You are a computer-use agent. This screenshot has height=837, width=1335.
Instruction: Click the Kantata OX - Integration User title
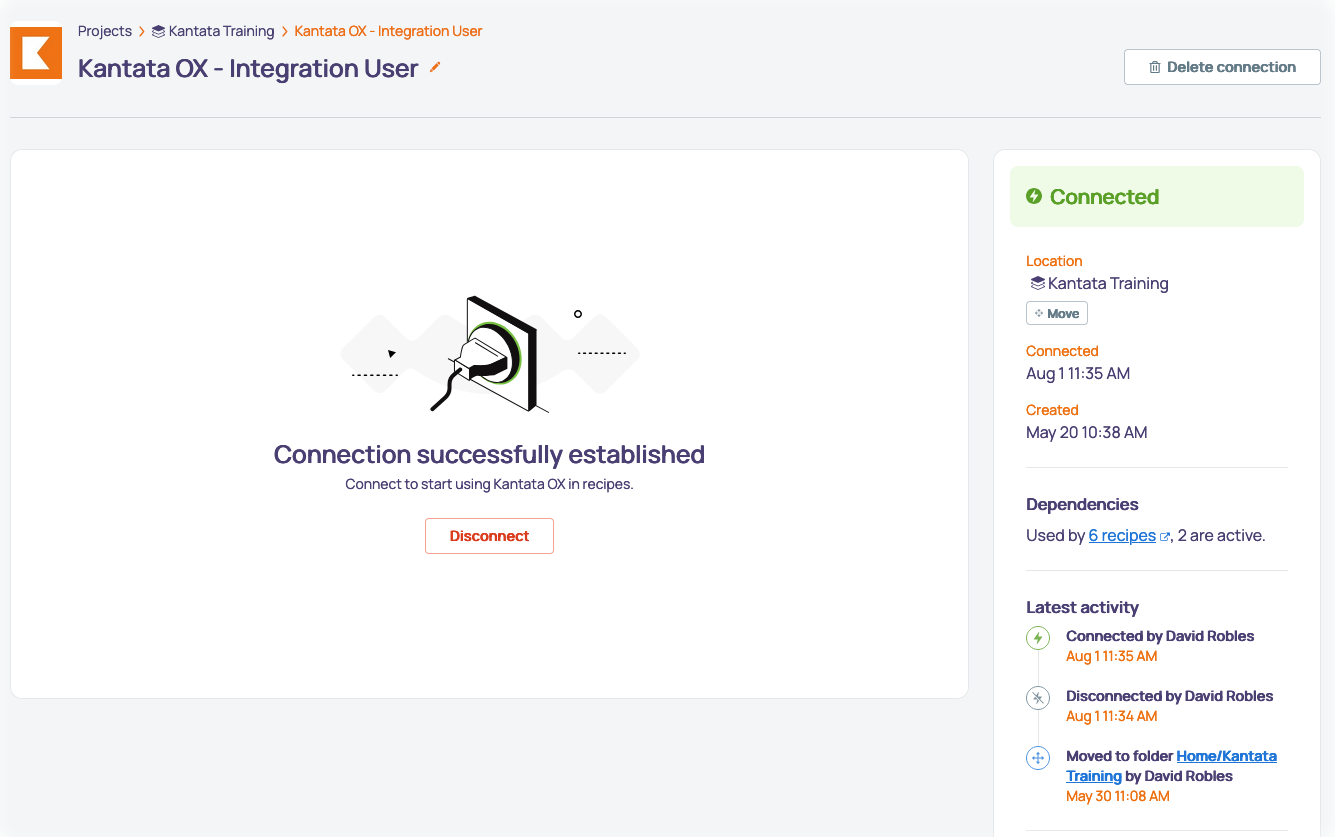click(x=248, y=68)
